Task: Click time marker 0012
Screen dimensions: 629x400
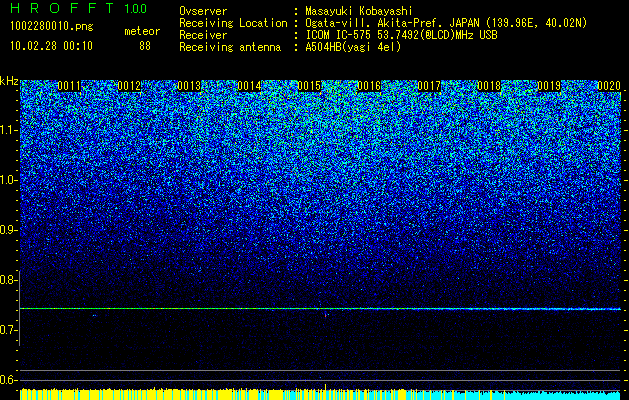Action: [129, 86]
